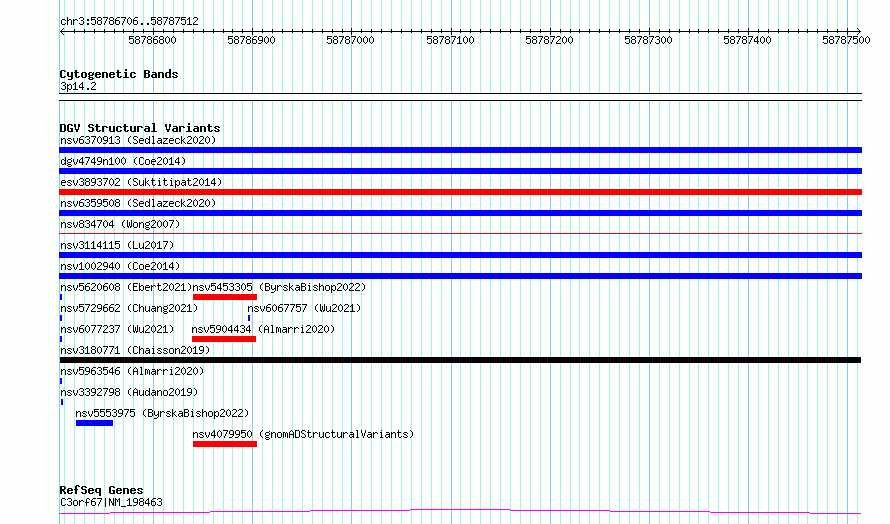Click ruler position 58787100
The height and width of the screenshot is (524, 890).
click(x=450, y=40)
